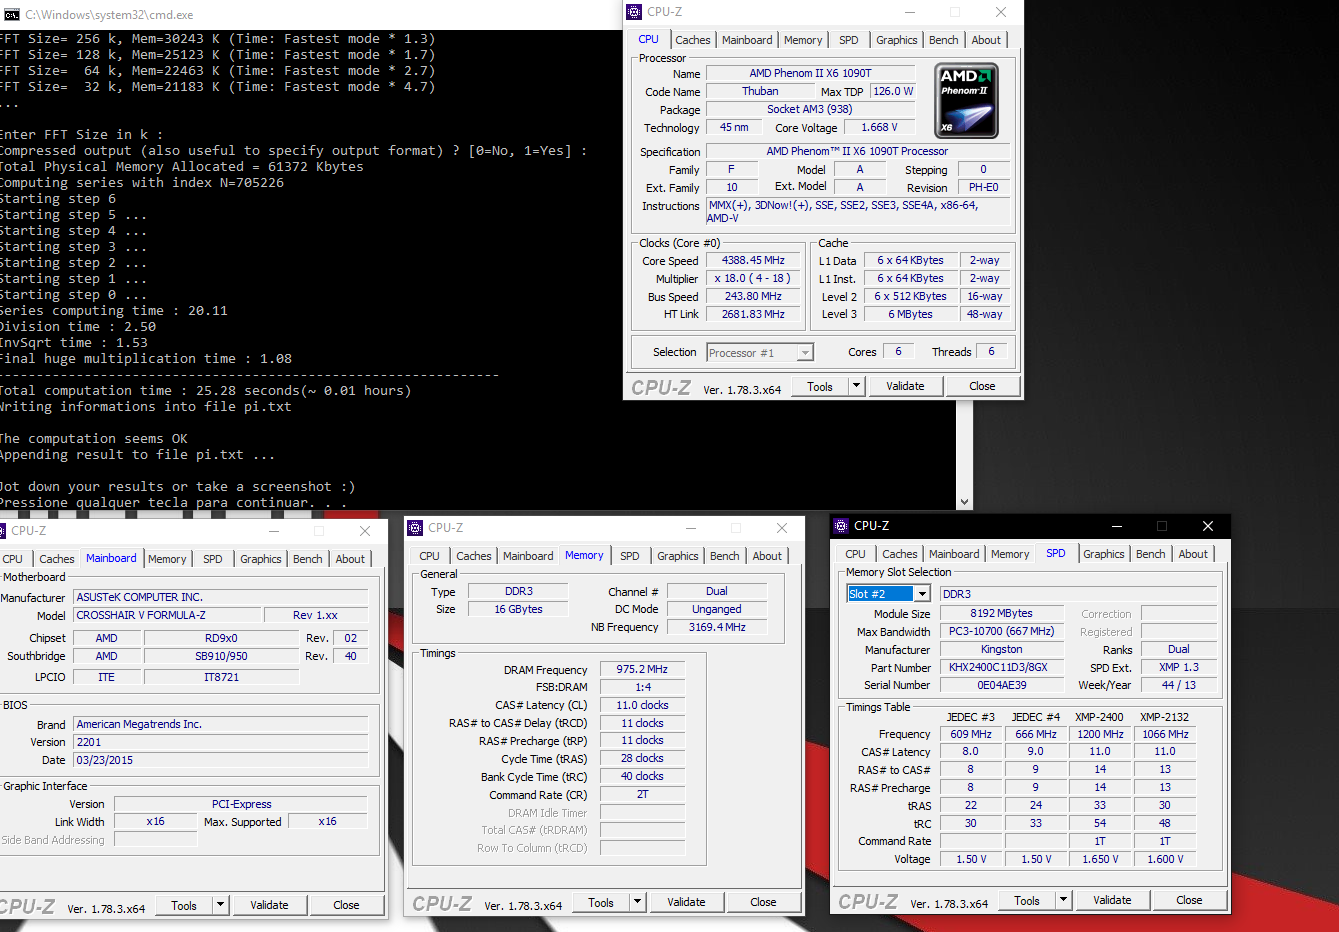The width and height of the screenshot is (1339, 932).
Task: Click the AMD Phenom II processor logo
Action: [x=967, y=100]
